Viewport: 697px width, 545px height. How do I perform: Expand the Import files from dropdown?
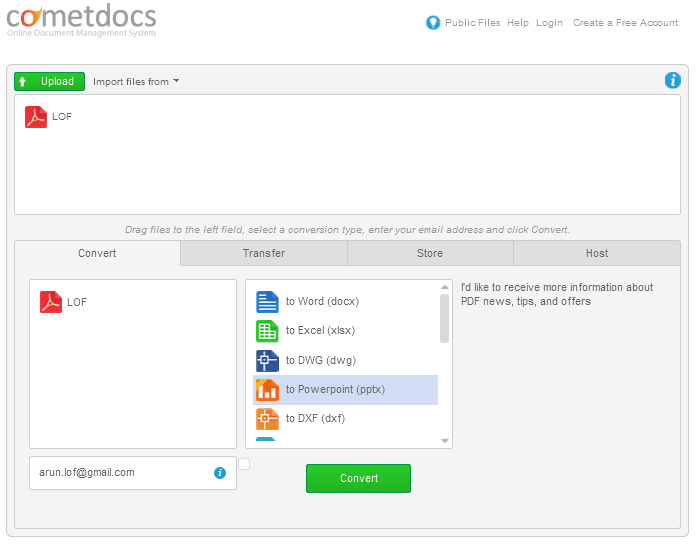pos(136,81)
